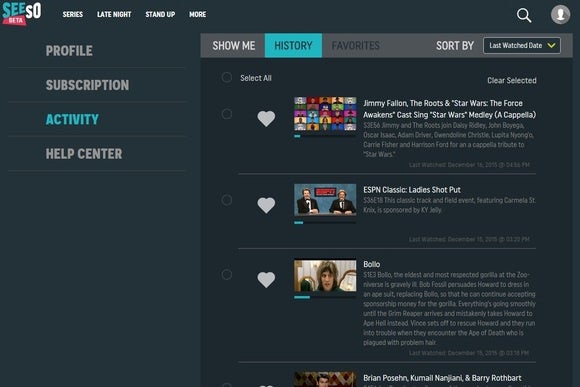
Task: Click the Select All label
Action: [256, 78]
